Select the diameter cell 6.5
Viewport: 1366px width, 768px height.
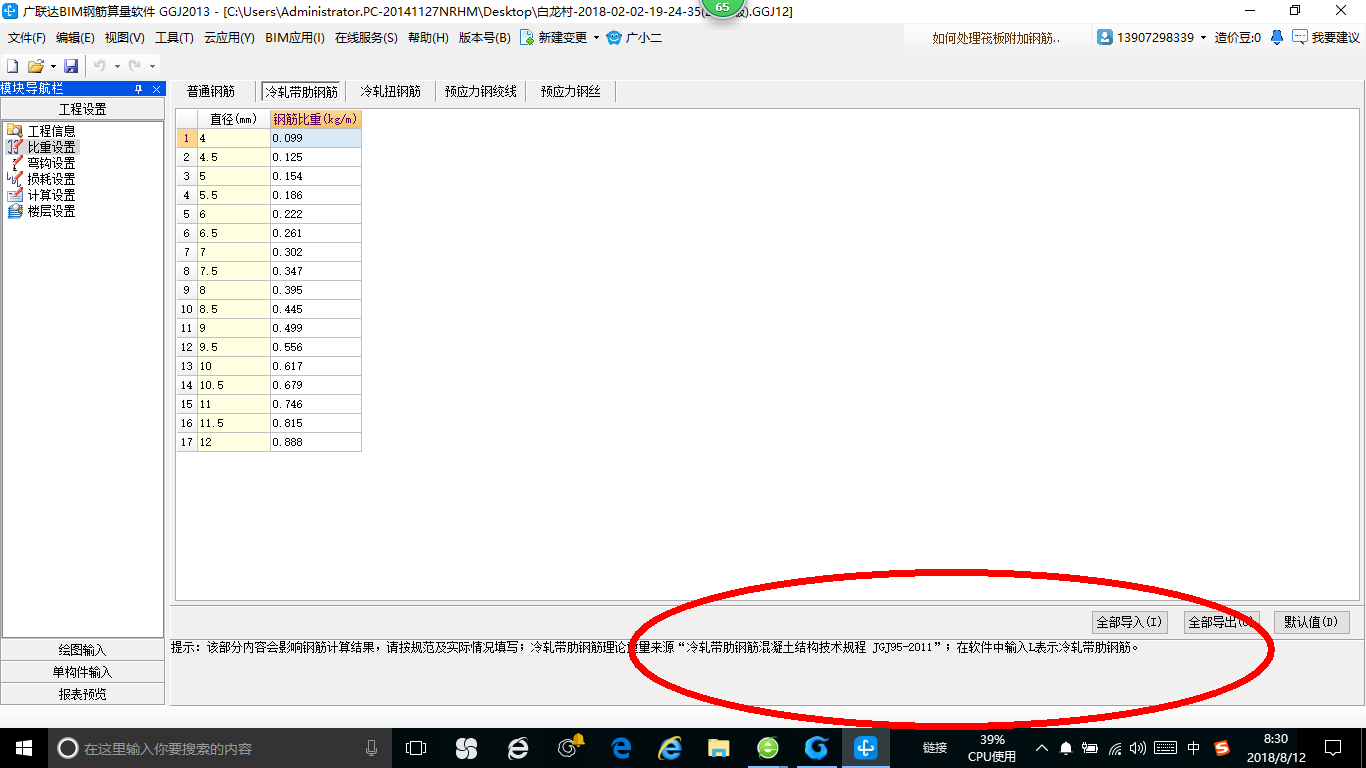234,233
